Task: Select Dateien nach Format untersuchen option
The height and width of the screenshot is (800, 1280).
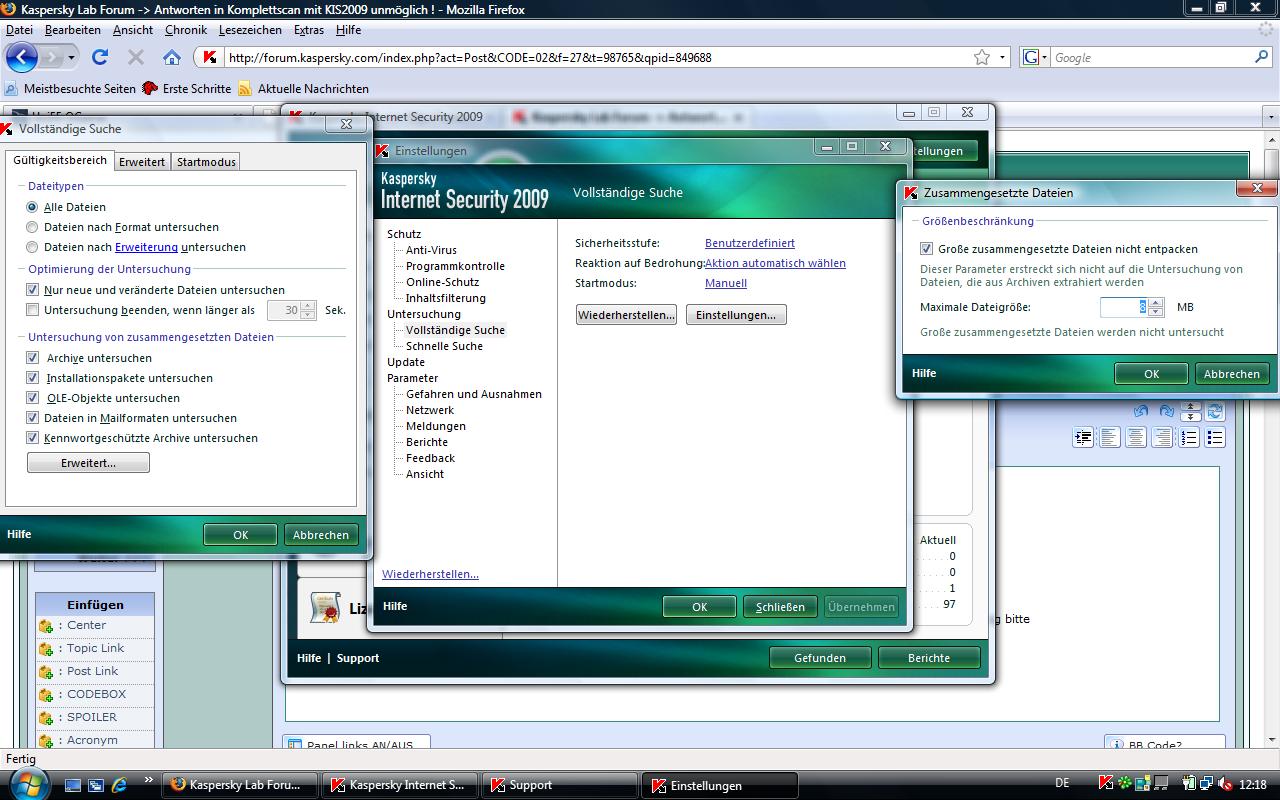Action: [x=32, y=227]
